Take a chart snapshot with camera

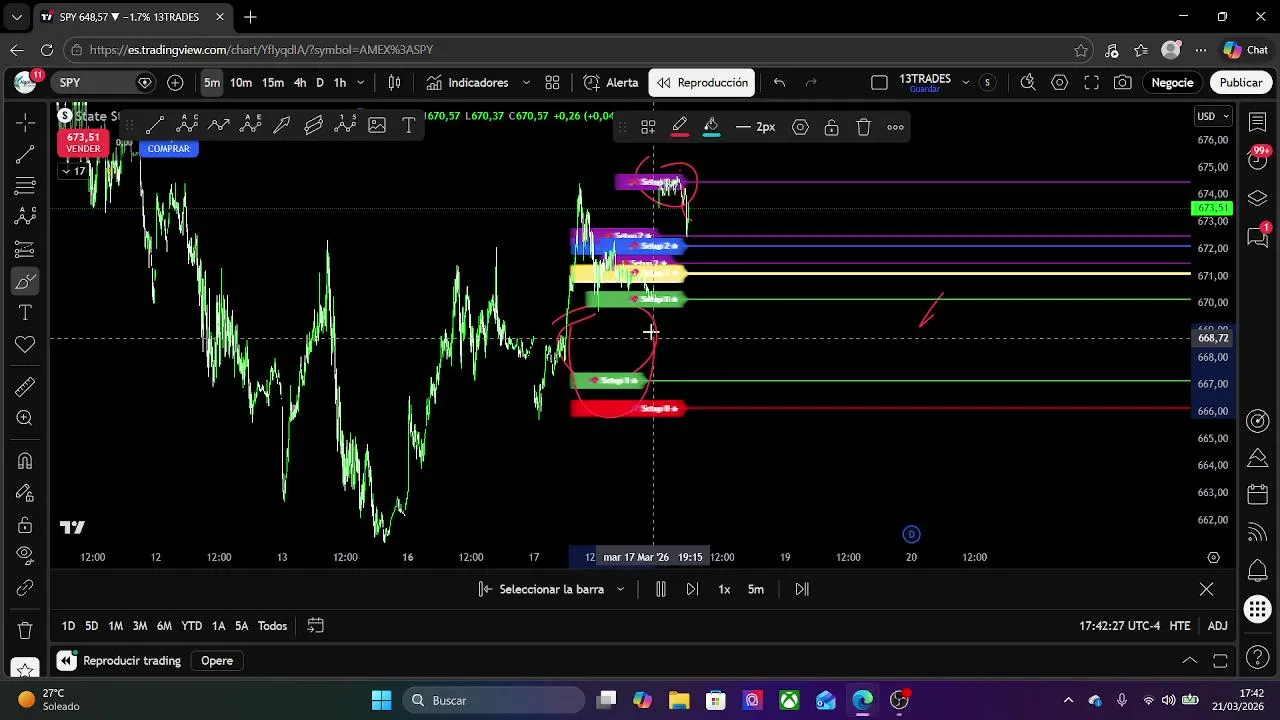(1123, 83)
